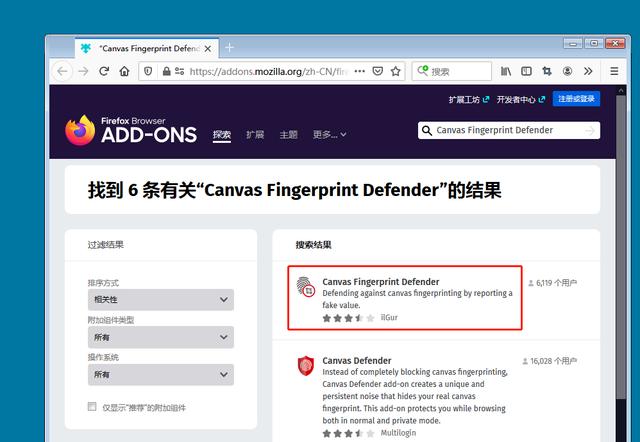Viewport: 640px width, 442px height.
Task: Go to the browser home page icon
Action: 124,71
